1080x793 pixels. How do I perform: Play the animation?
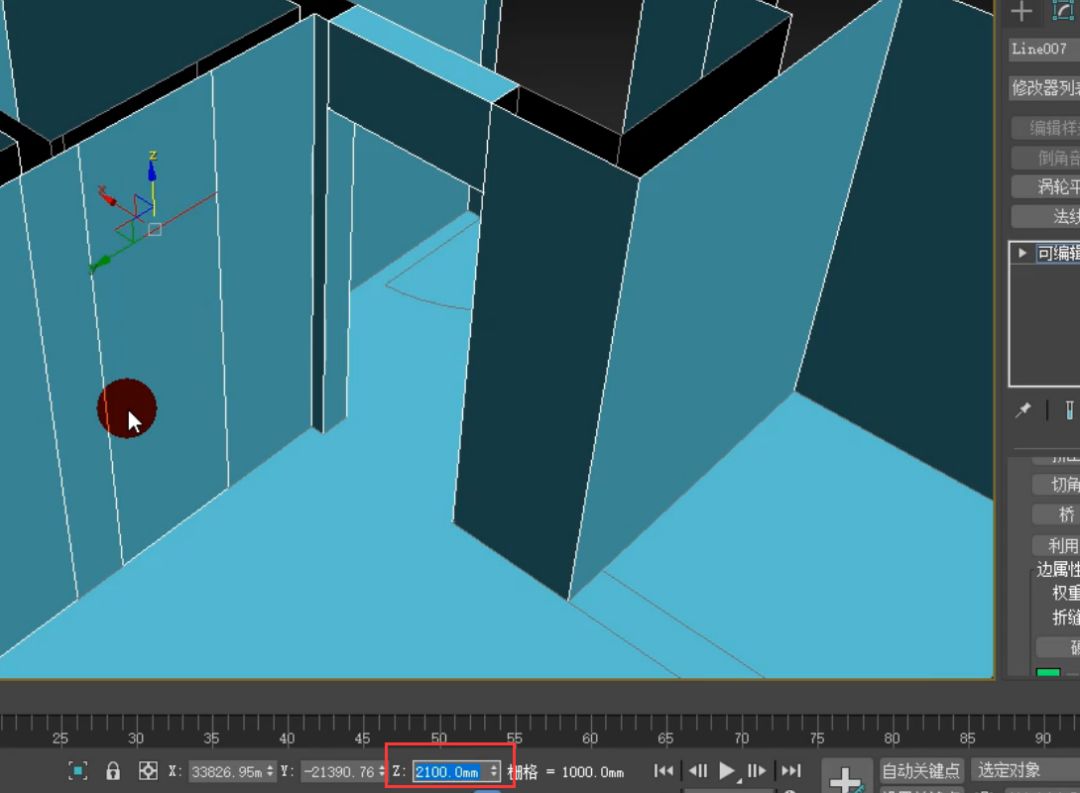coord(727,770)
